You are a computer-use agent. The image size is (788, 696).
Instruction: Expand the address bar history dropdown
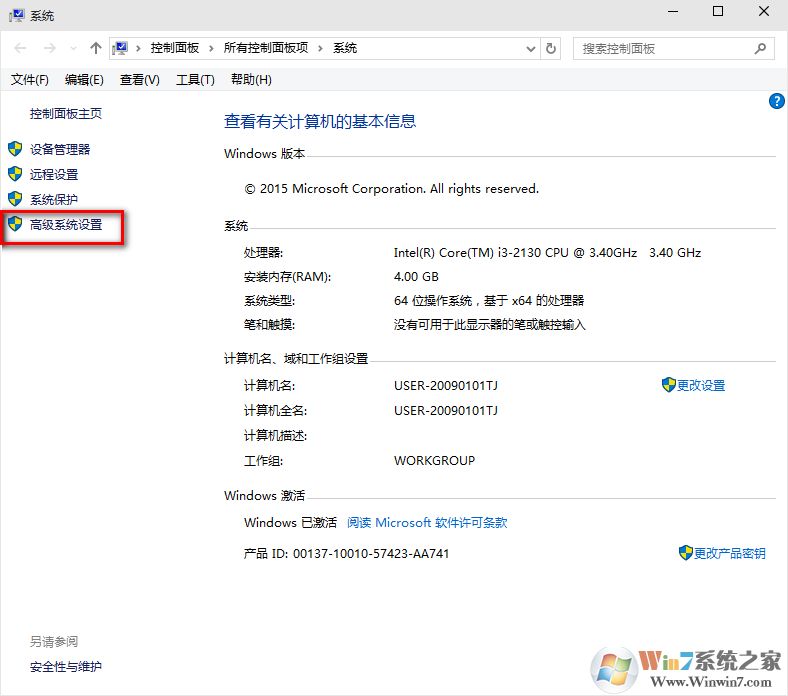click(x=529, y=48)
